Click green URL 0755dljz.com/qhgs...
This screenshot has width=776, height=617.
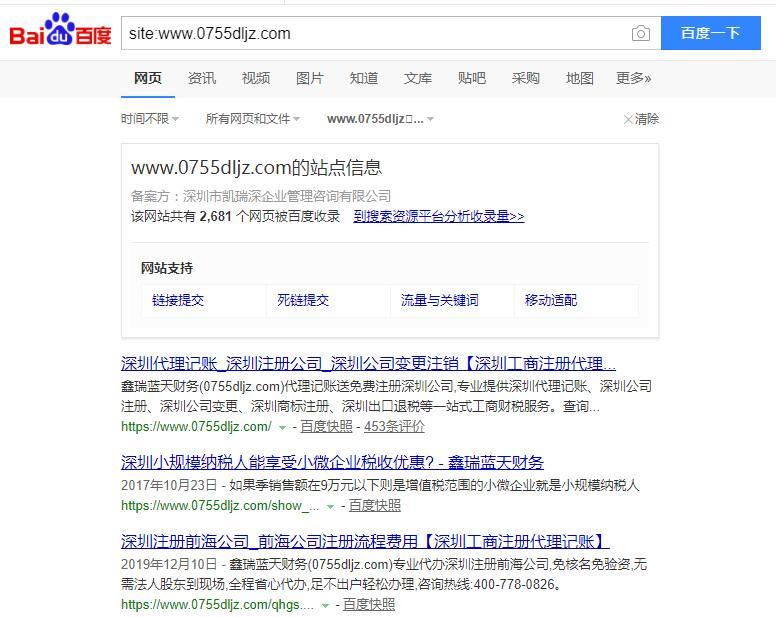(217, 605)
